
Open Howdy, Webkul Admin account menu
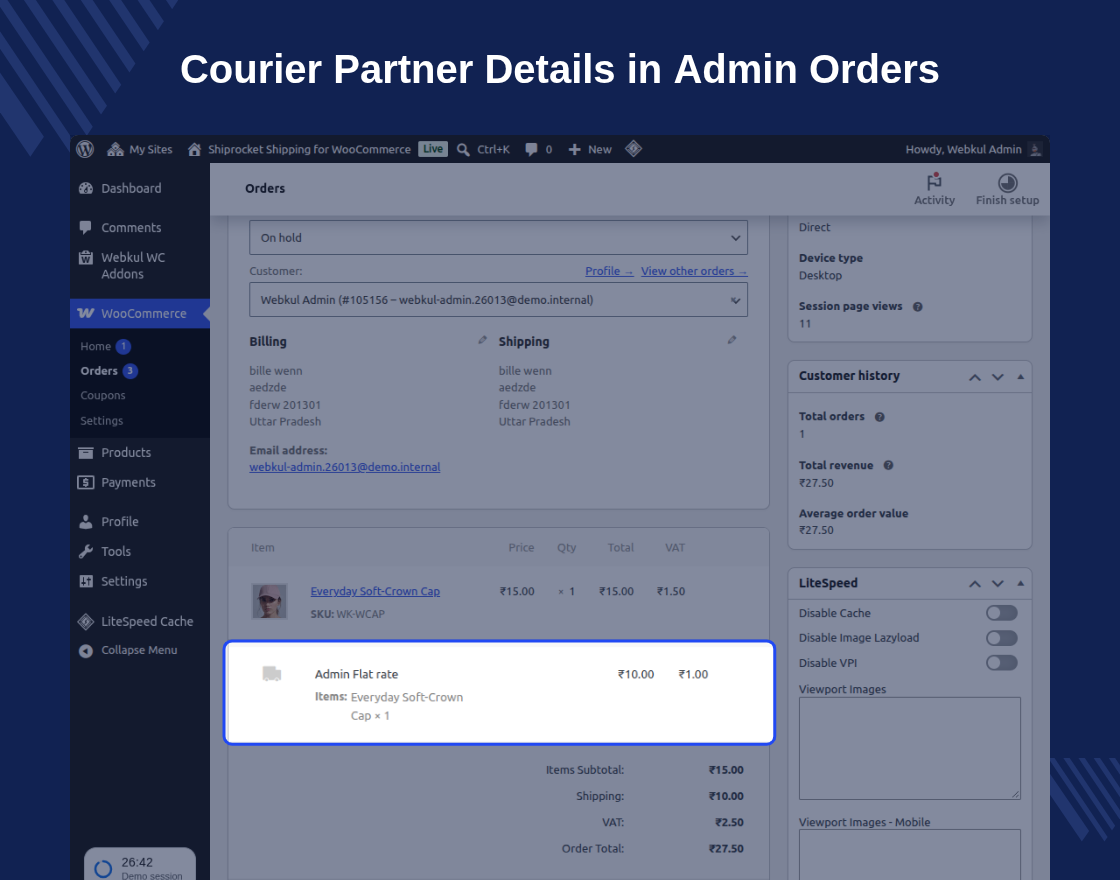(x=963, y=149)
